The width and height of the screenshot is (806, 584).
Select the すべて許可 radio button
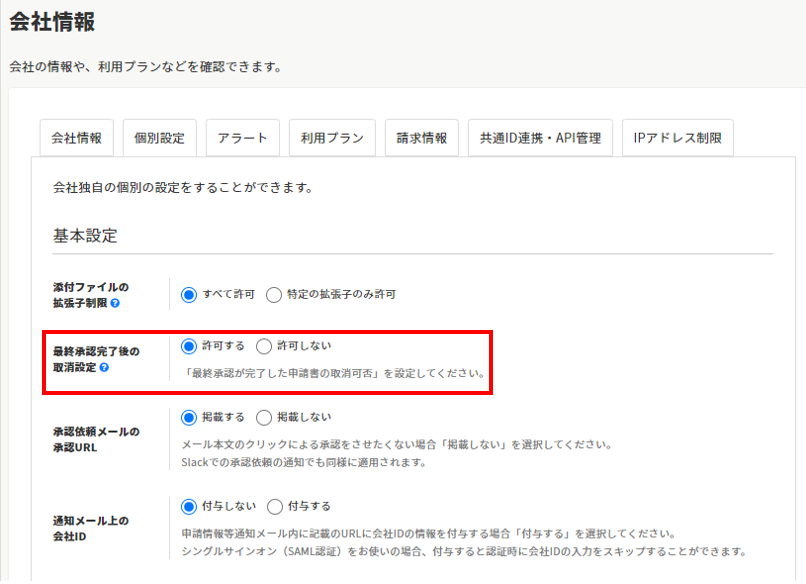(188, 295)
